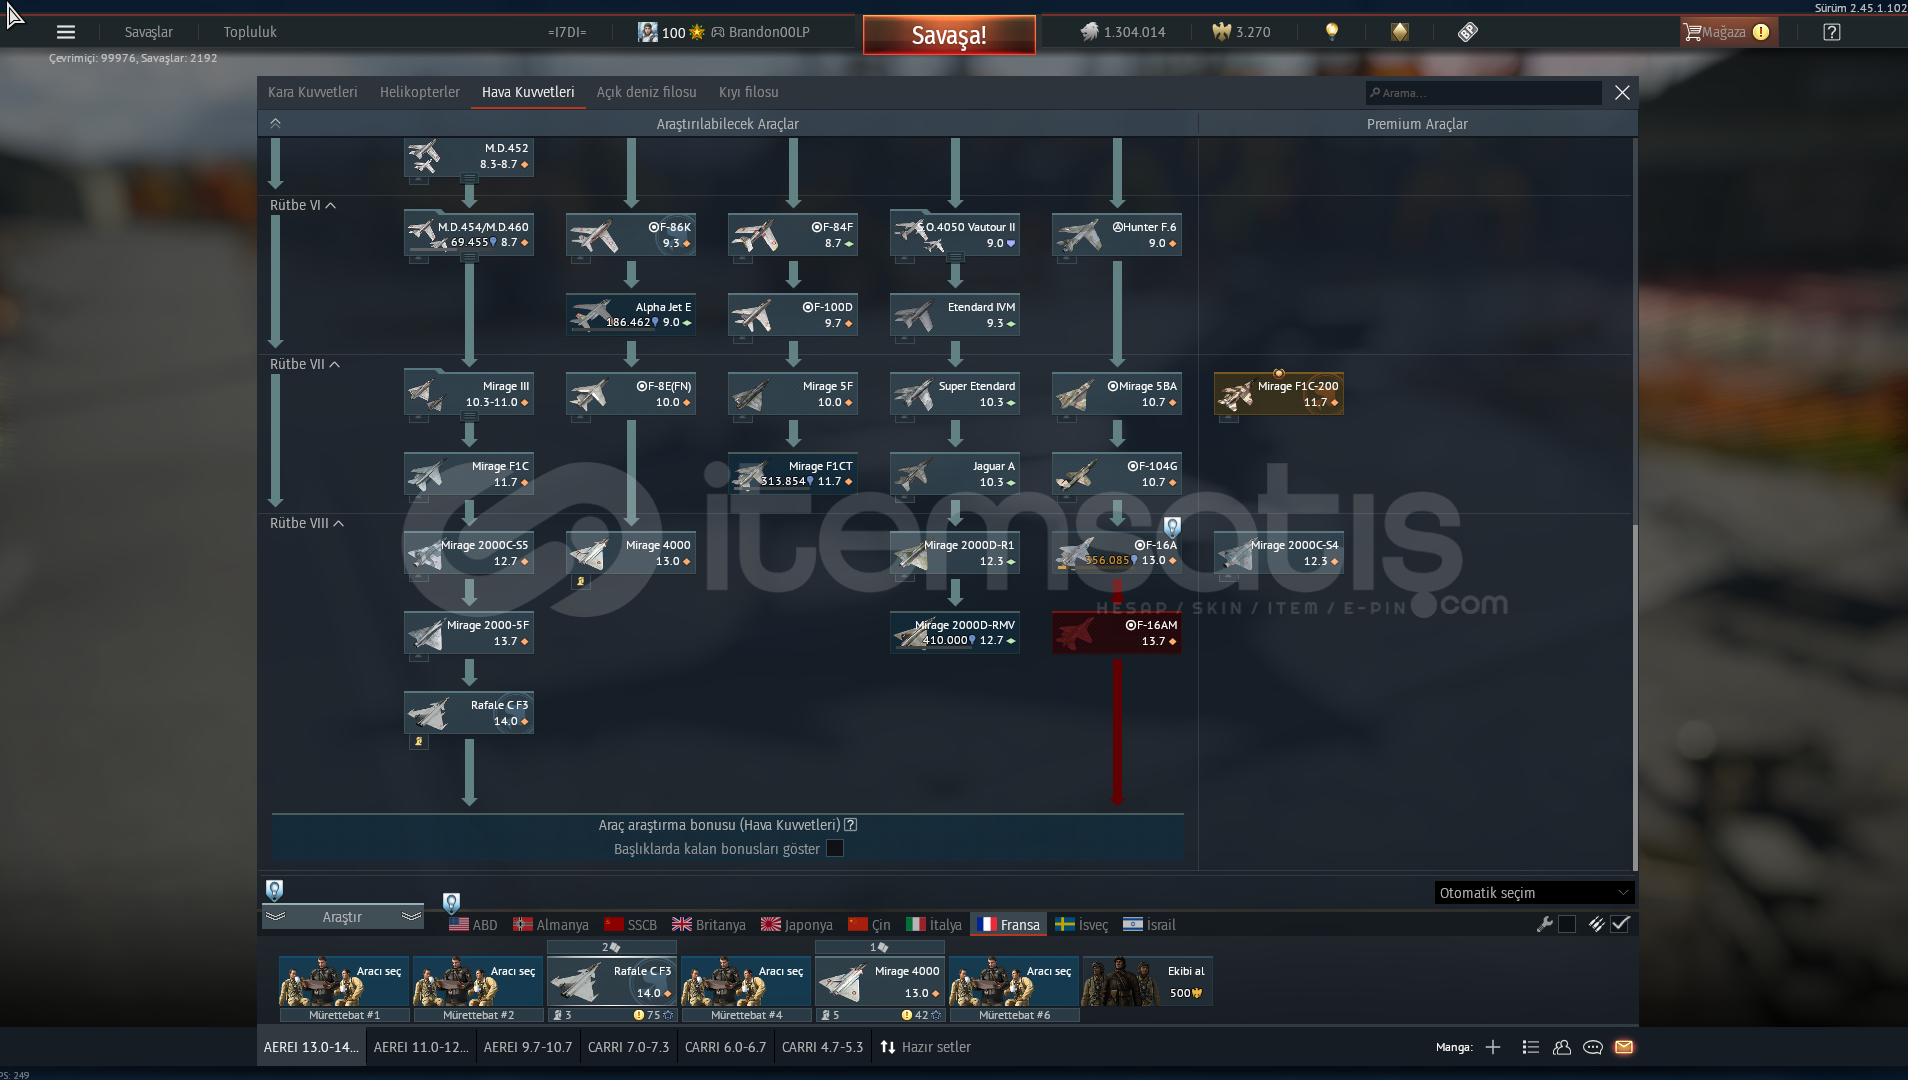Screen dimensions: 1908x1080
Task: Open the gold diamond inventory icon
Action: [x=1399, y=32]
